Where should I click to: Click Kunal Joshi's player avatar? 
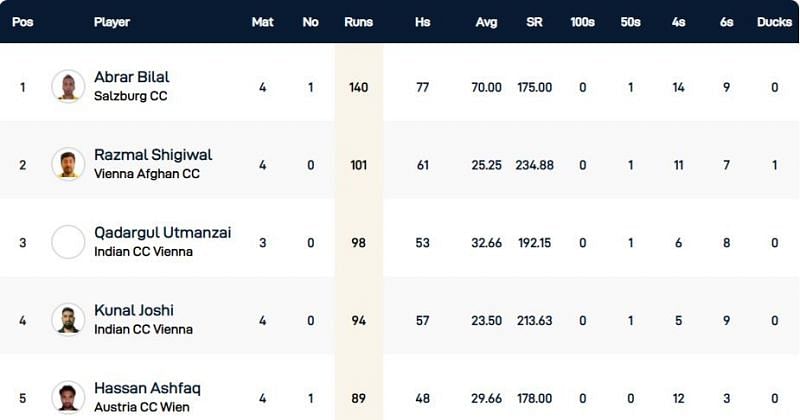coord(68,319)
